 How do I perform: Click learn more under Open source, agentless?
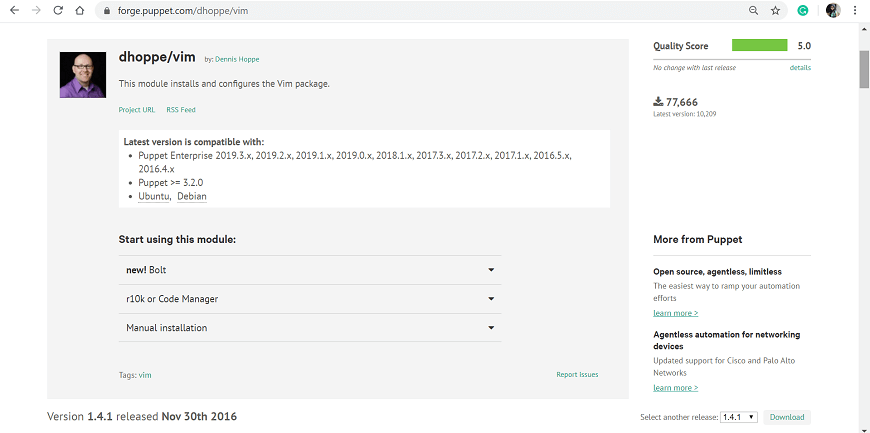tap(675, 313)
